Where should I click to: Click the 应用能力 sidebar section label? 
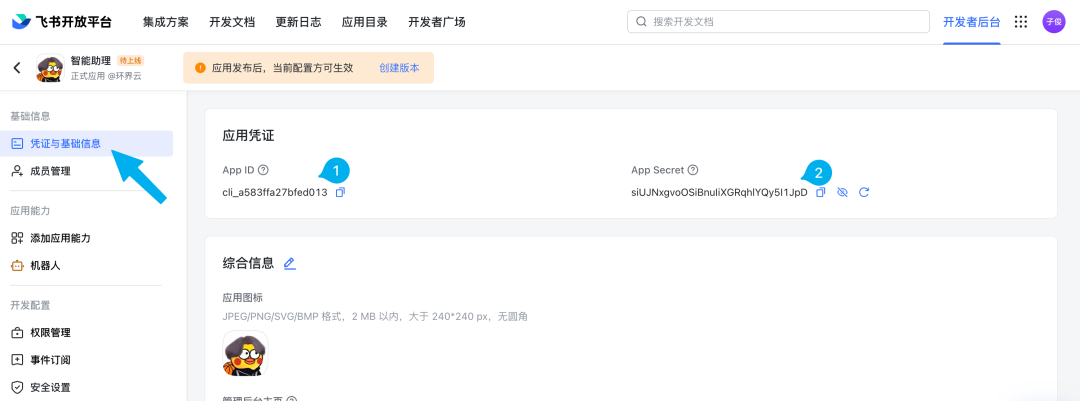[30, 211]
